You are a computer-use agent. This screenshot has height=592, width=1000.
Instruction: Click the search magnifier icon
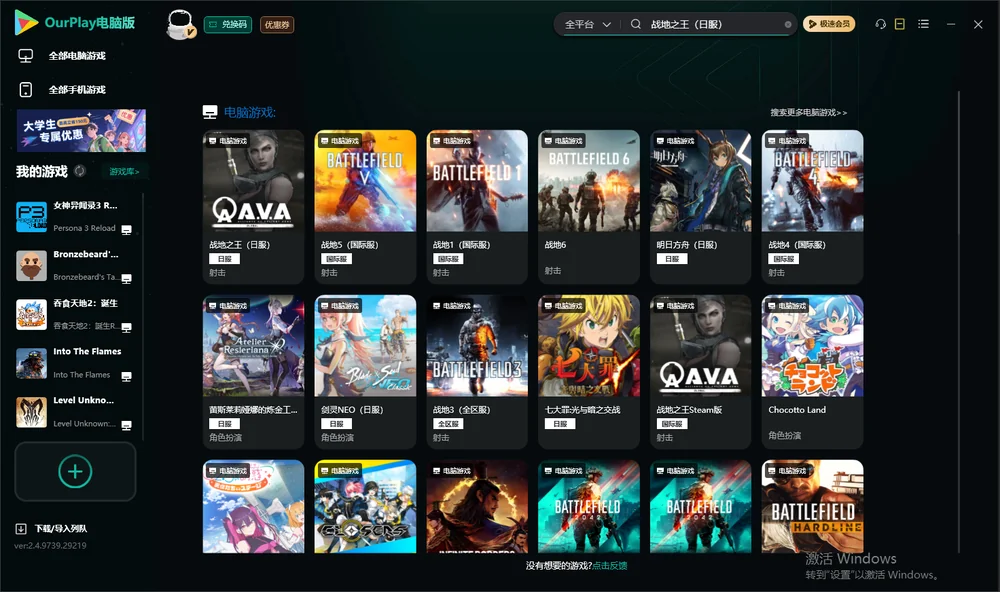pyautogui.click(x=635, y=24)
